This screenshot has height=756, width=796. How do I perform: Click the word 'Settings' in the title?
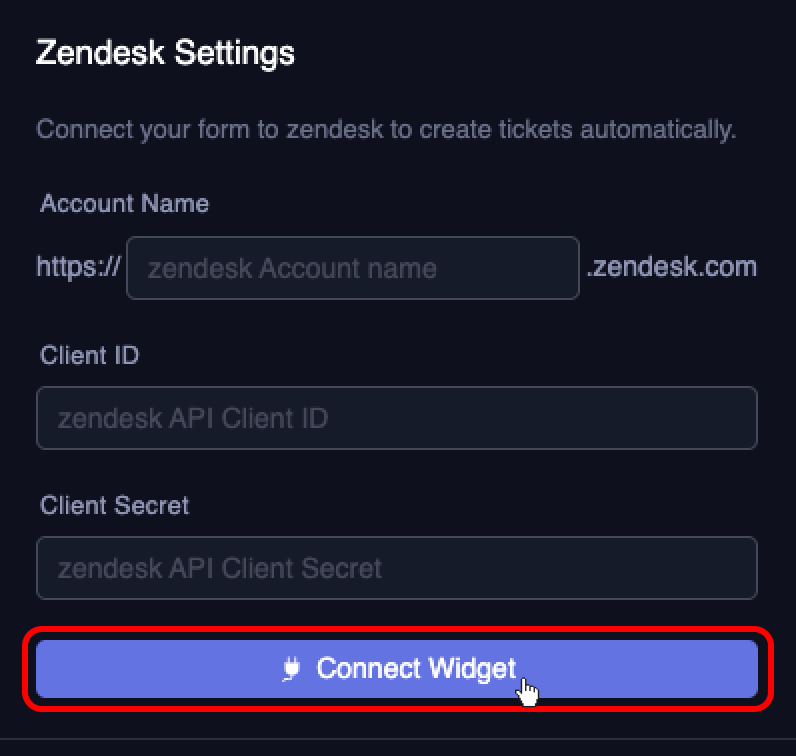coord(235,53)
